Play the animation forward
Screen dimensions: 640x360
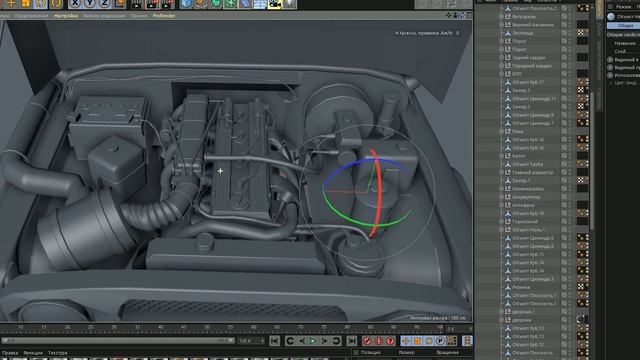pyautogui.click(x=313, y=341)
